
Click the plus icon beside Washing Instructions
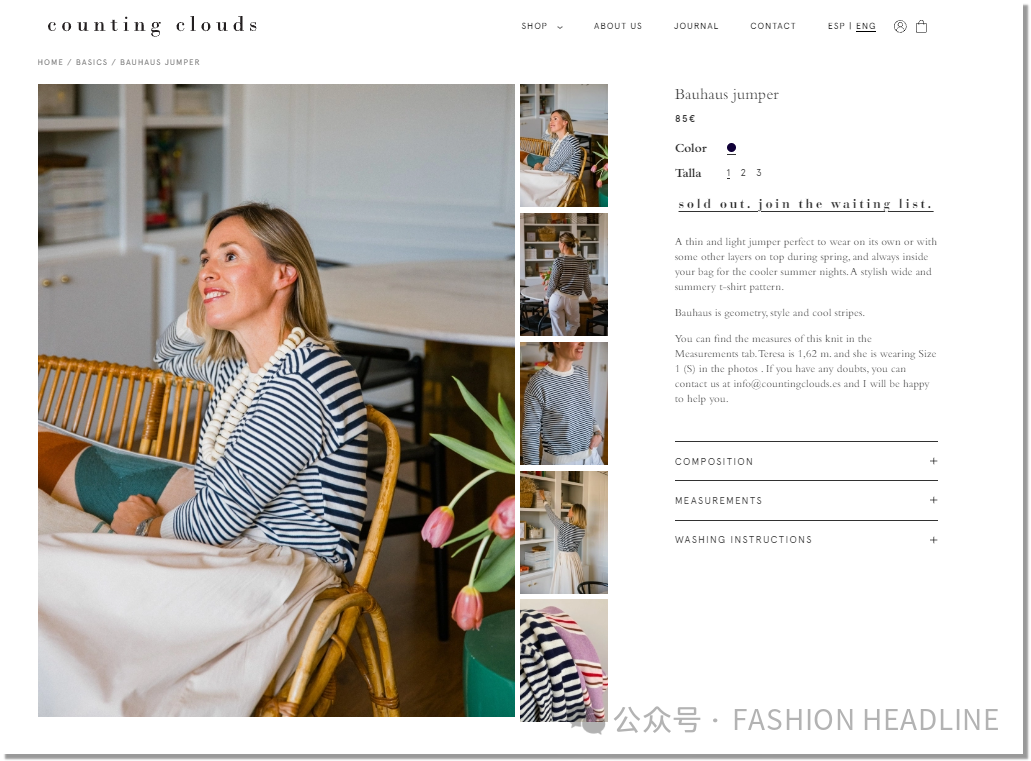(933, 540)
